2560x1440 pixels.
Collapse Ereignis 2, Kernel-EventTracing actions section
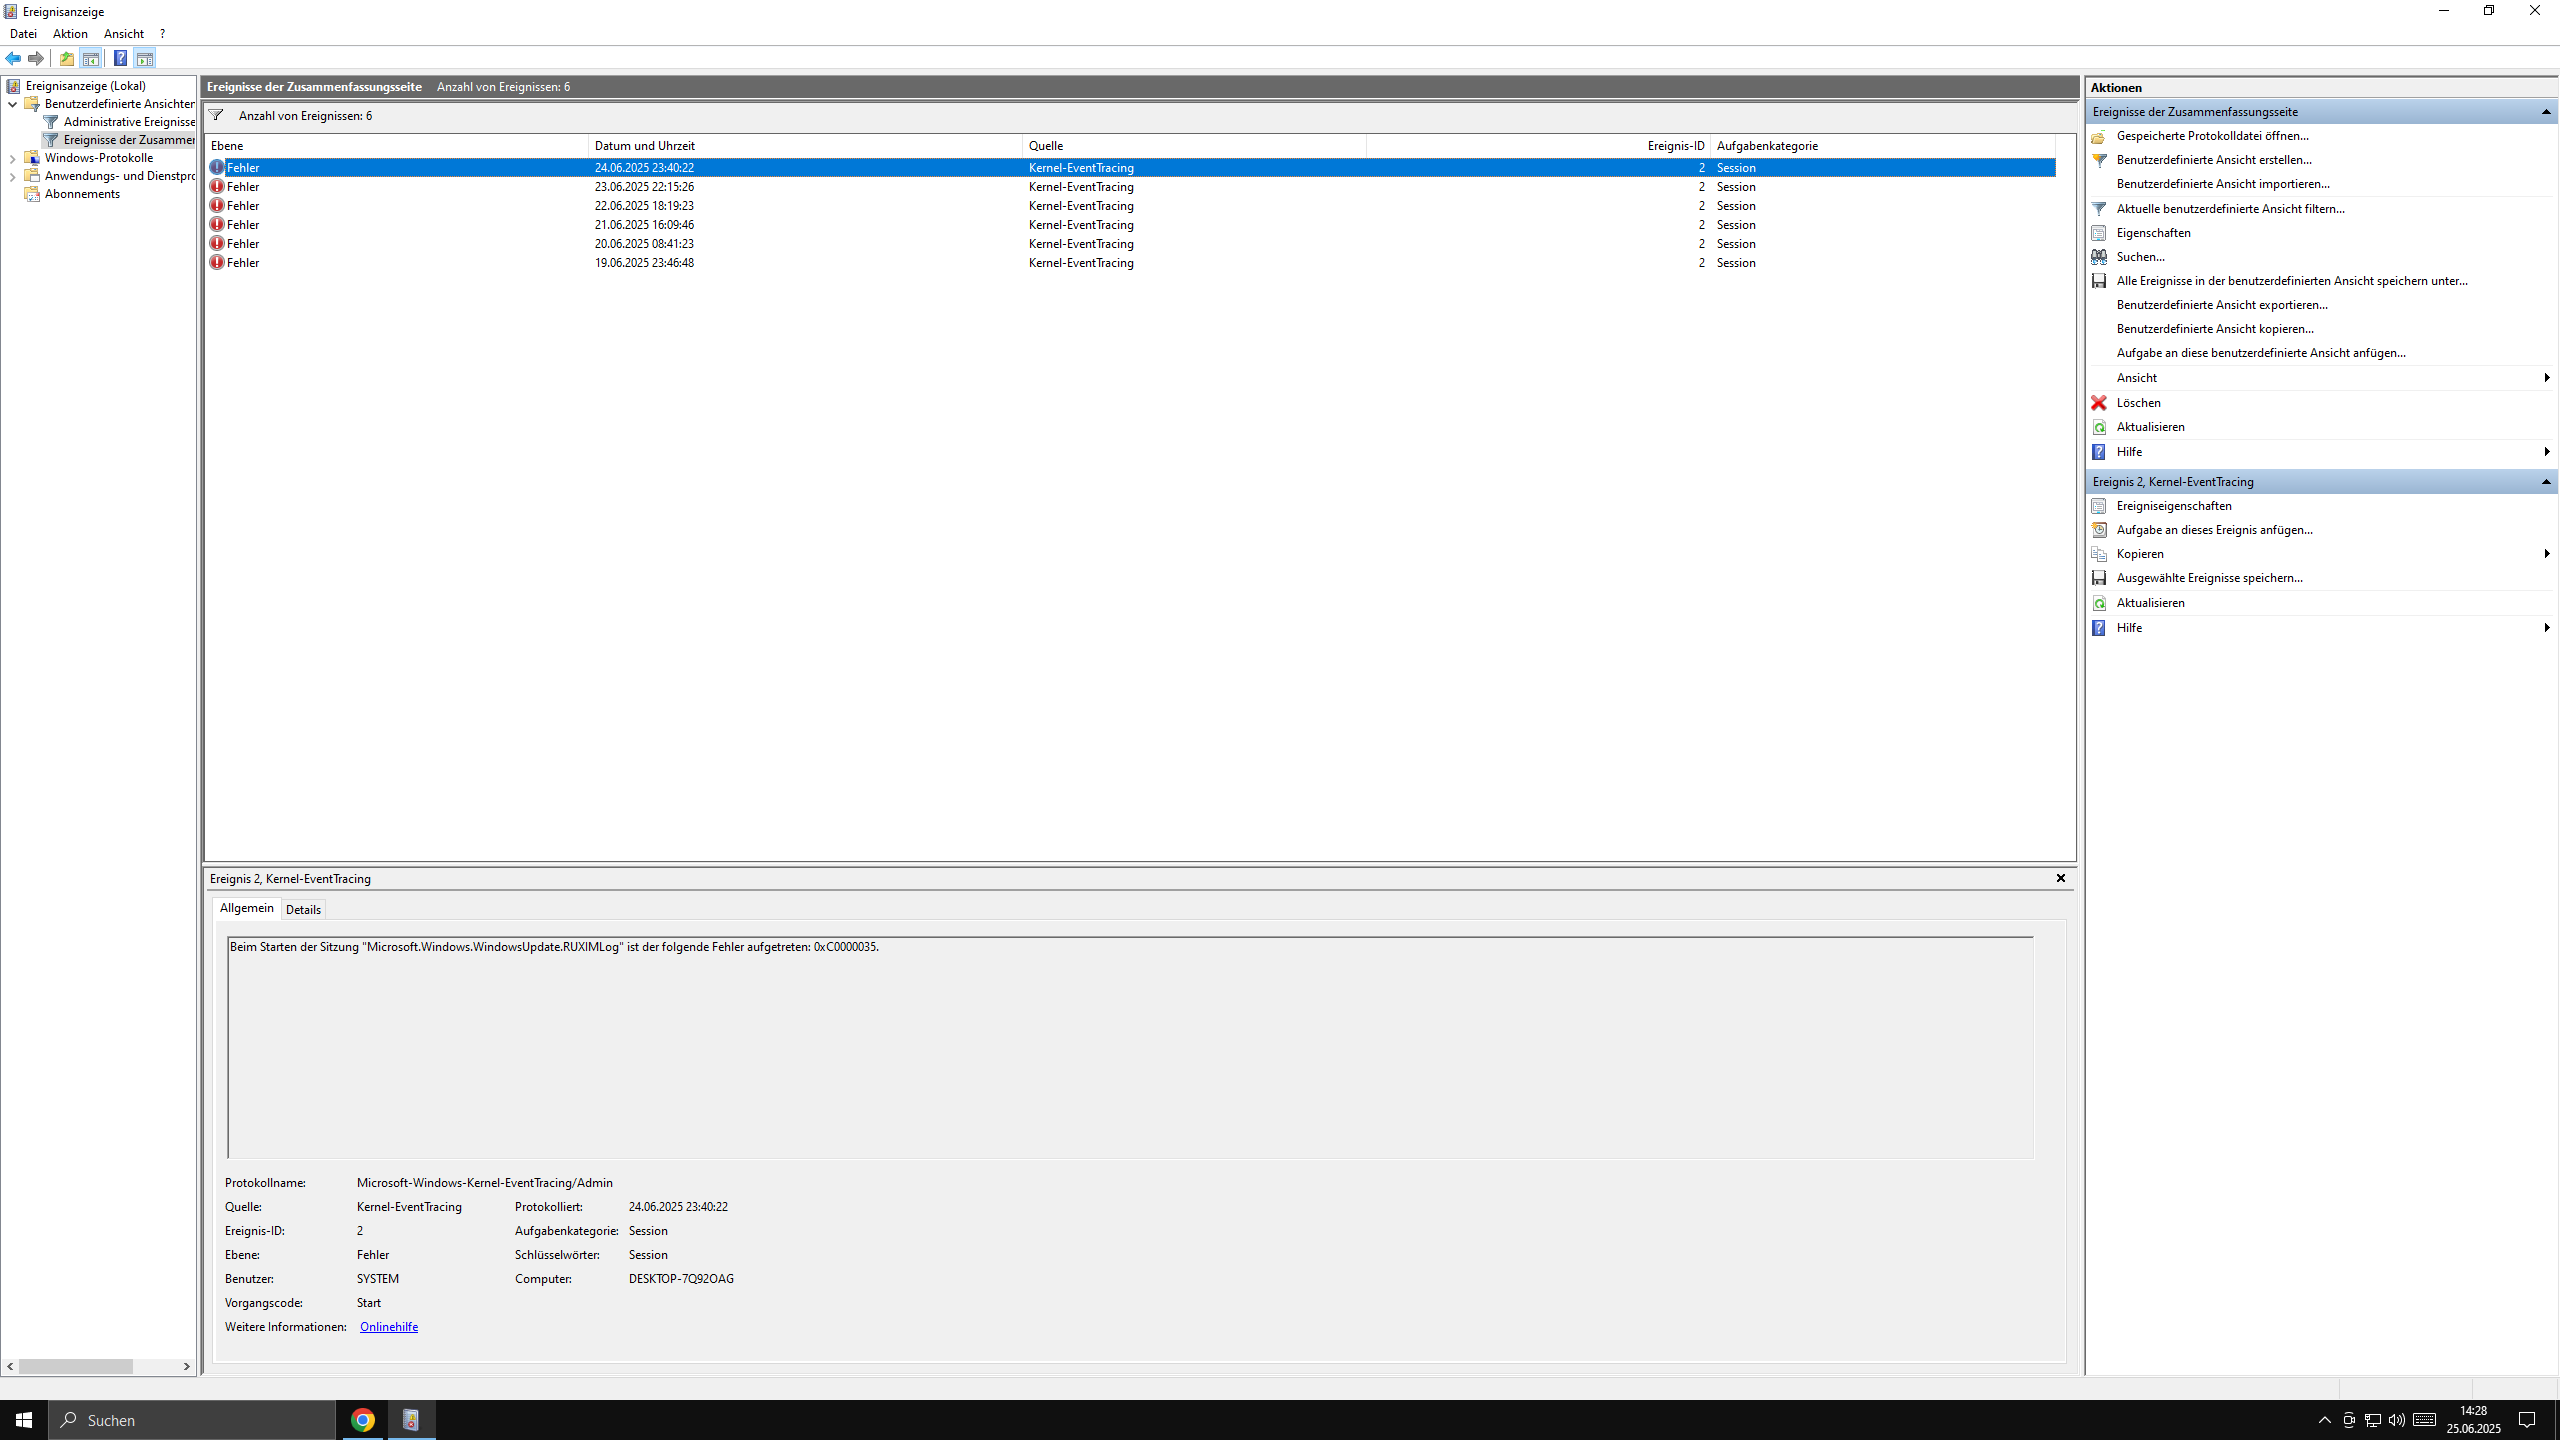click(x=2546, y=482)
